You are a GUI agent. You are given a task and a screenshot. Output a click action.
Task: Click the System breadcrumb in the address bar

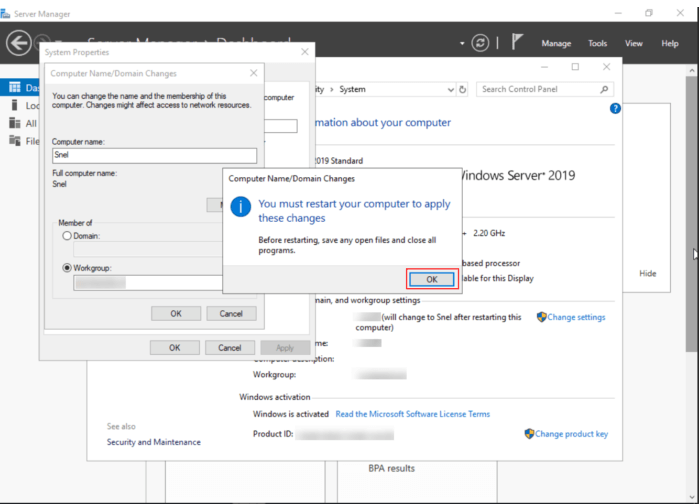[x=352, y=89]
